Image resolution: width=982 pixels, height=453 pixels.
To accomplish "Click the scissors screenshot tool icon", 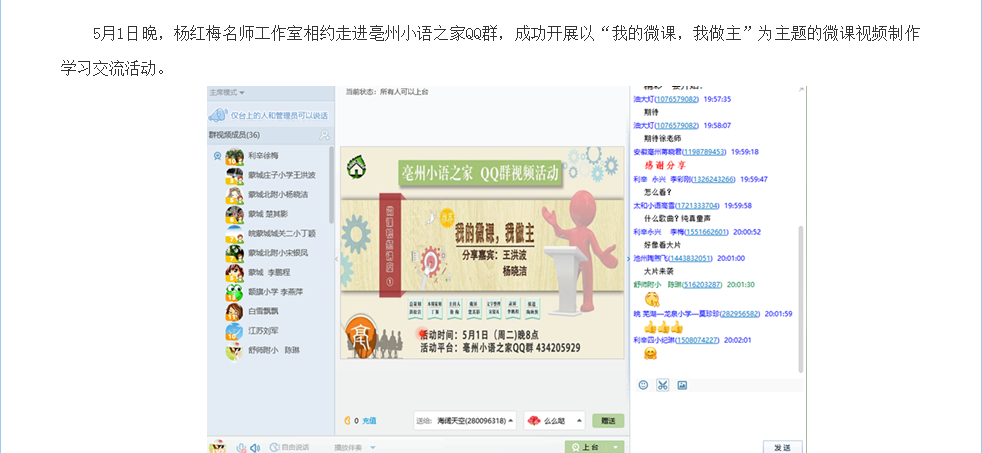I will click(663, 385).
